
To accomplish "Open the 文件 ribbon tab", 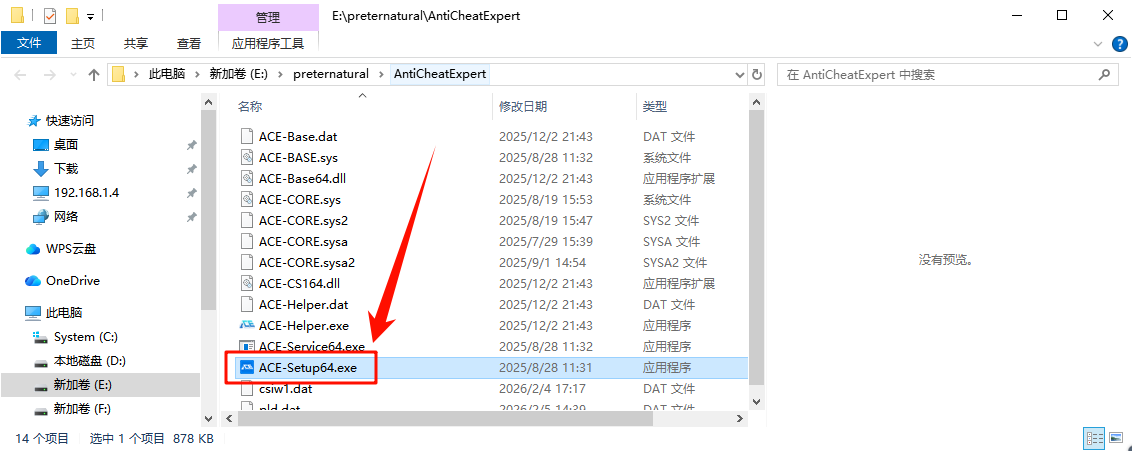I will click(x=29, y=43).
